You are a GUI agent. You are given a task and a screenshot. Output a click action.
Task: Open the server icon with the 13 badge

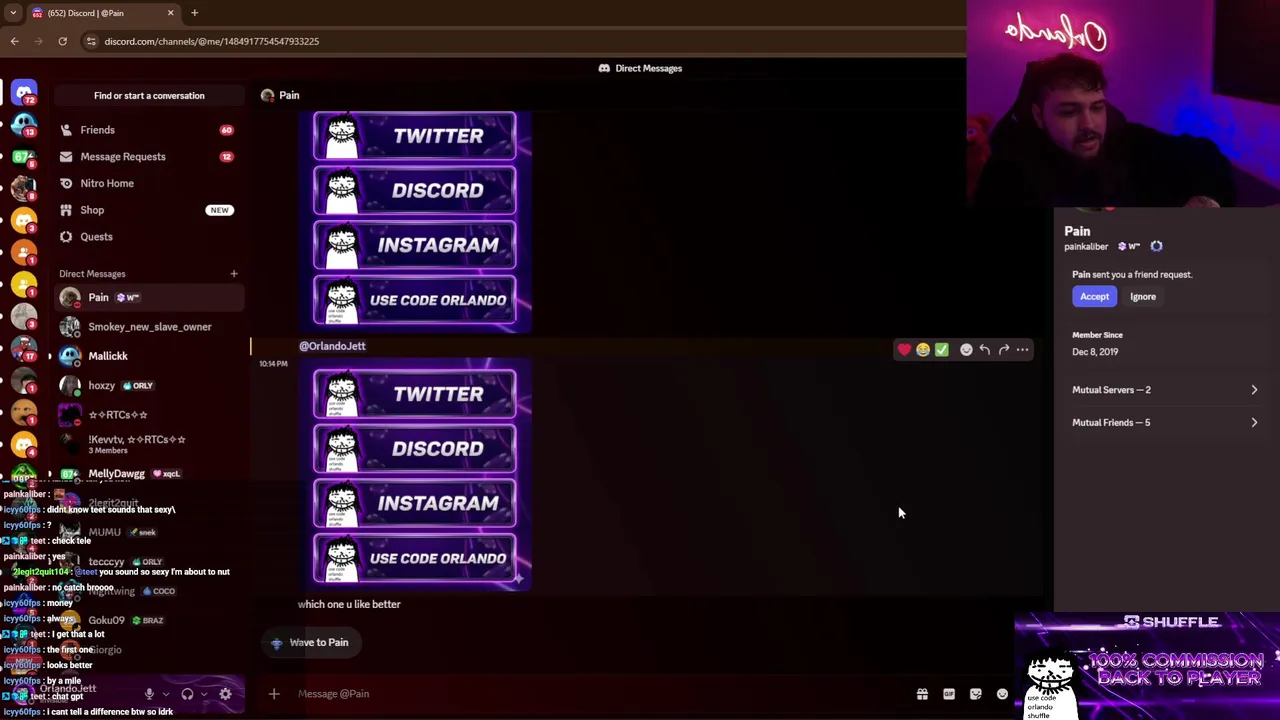click(x=24, y=125)
